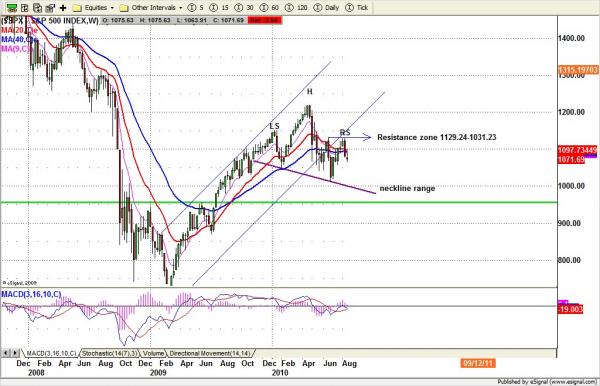The image size is (600, 386).
Task: Select the 5-minute interval button
Action: 196,8
